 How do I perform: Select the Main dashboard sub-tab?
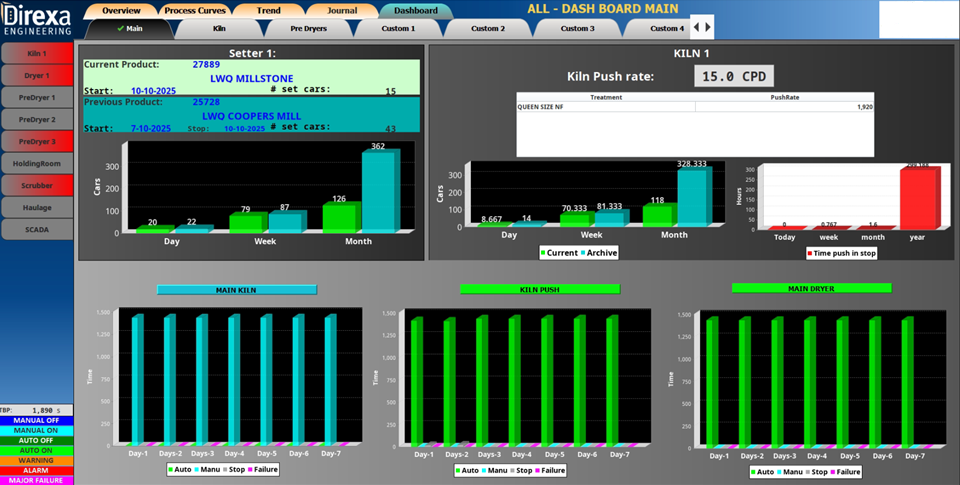130,28
